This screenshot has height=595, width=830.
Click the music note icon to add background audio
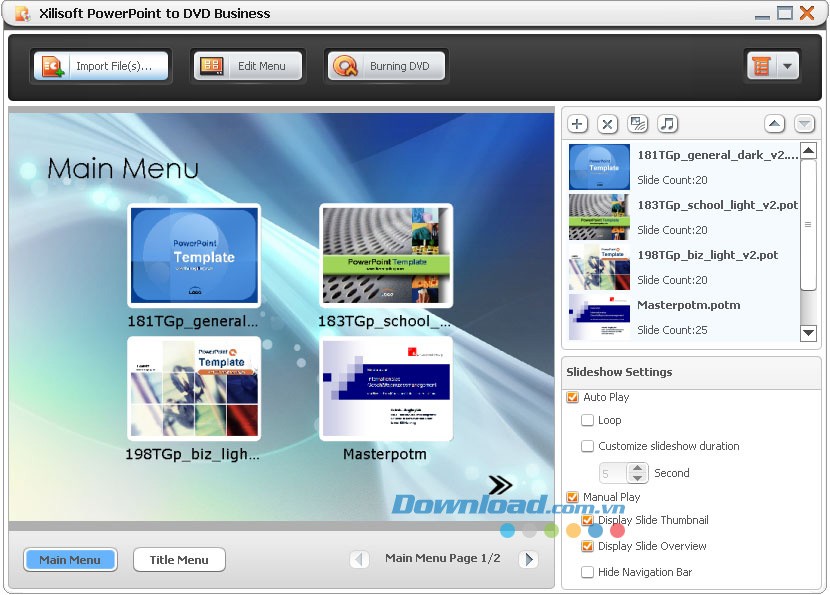(667, 123)
